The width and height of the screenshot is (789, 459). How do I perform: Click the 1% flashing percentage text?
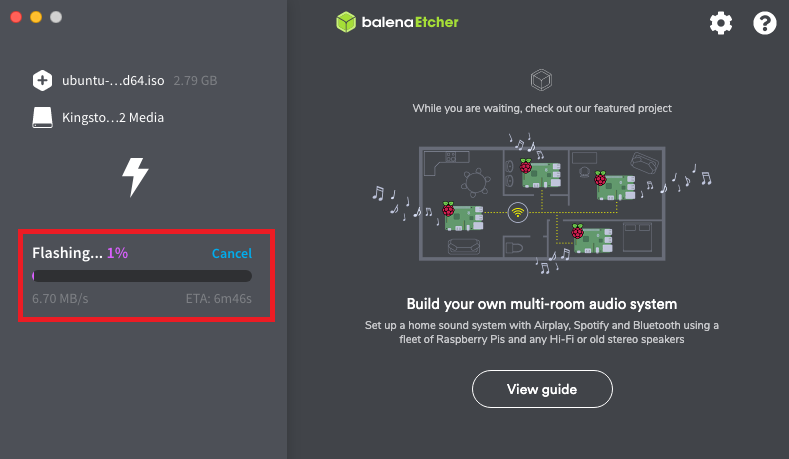click(x=117, y=253)
